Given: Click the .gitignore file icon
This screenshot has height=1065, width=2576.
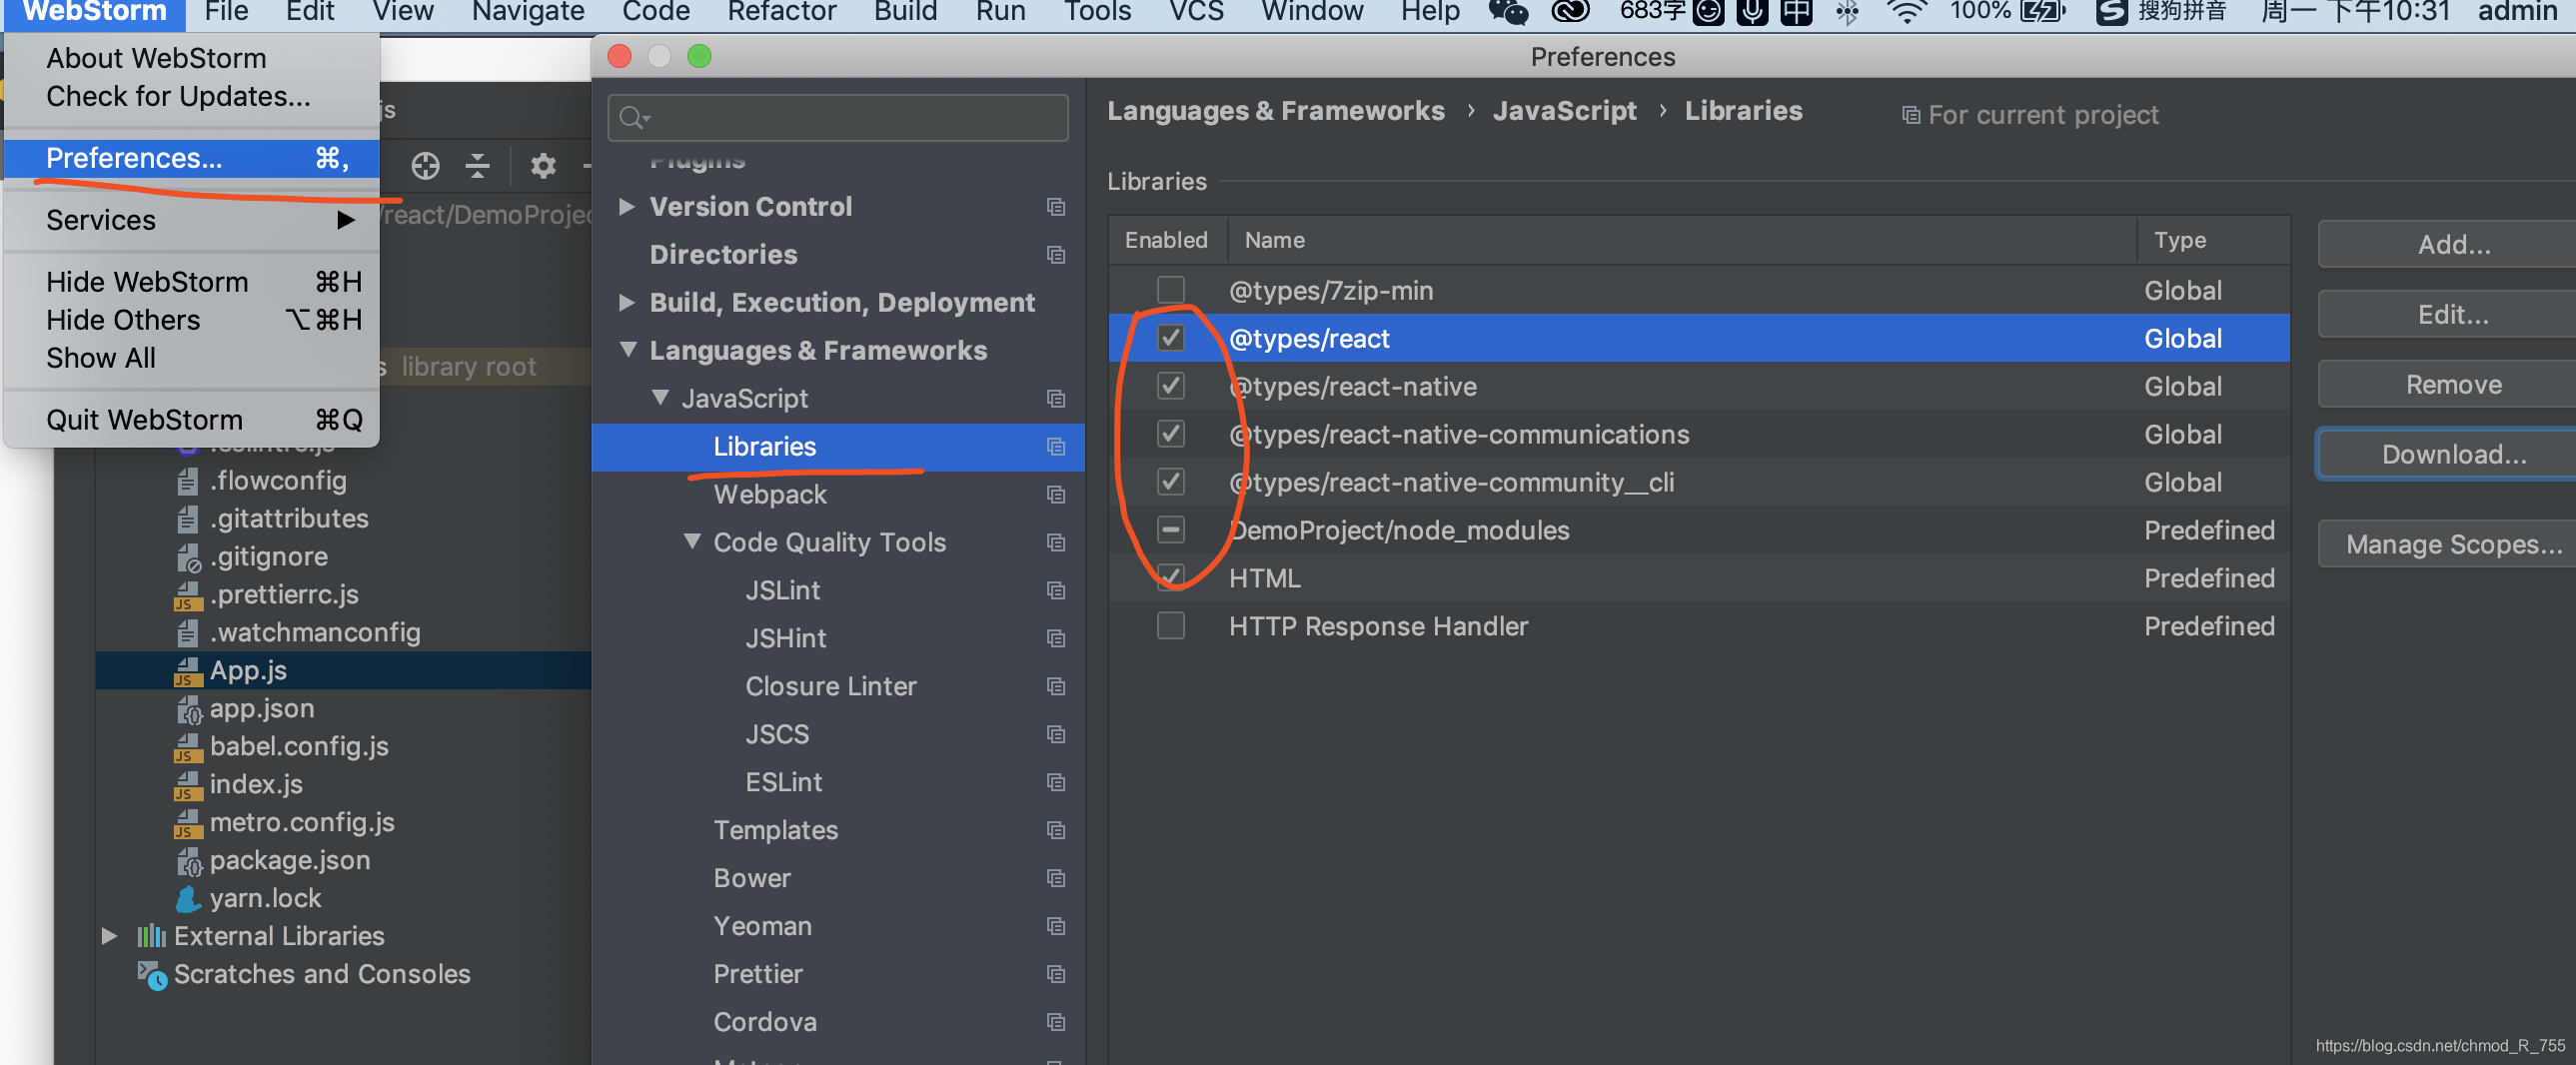Looking at the screenshot, I should 188,557.
